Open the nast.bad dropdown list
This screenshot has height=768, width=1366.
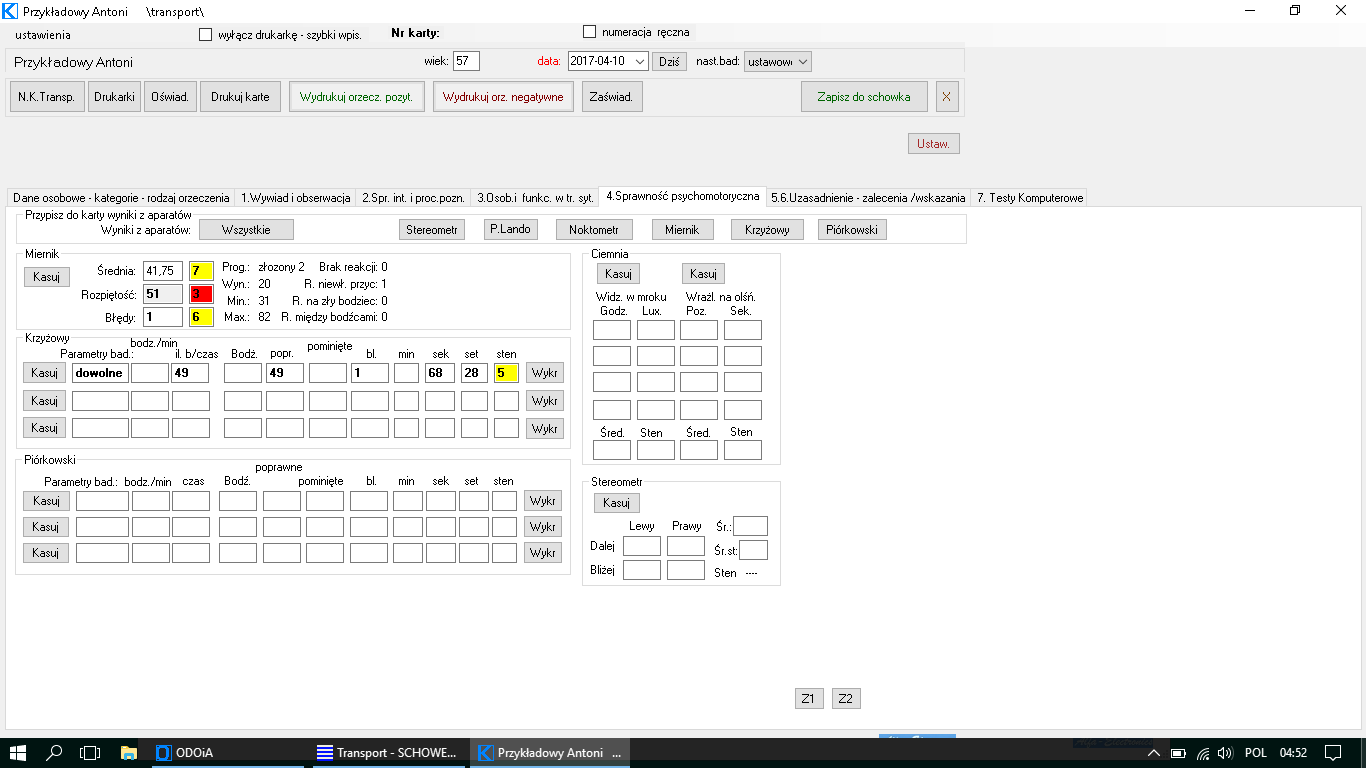coord(803,61)
